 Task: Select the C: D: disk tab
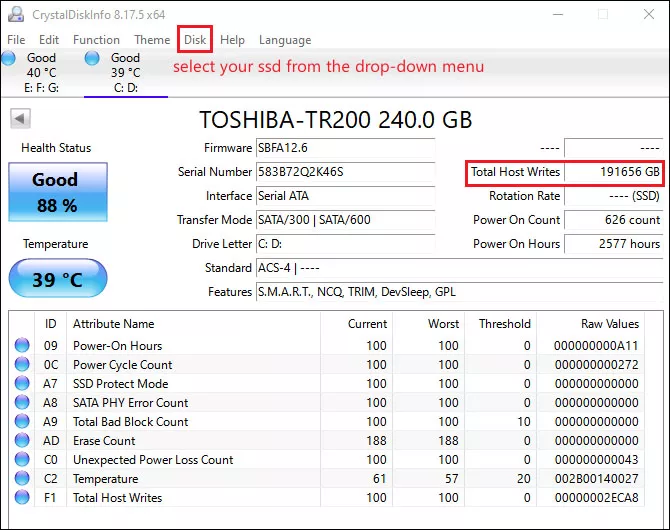tap(126, 73)
